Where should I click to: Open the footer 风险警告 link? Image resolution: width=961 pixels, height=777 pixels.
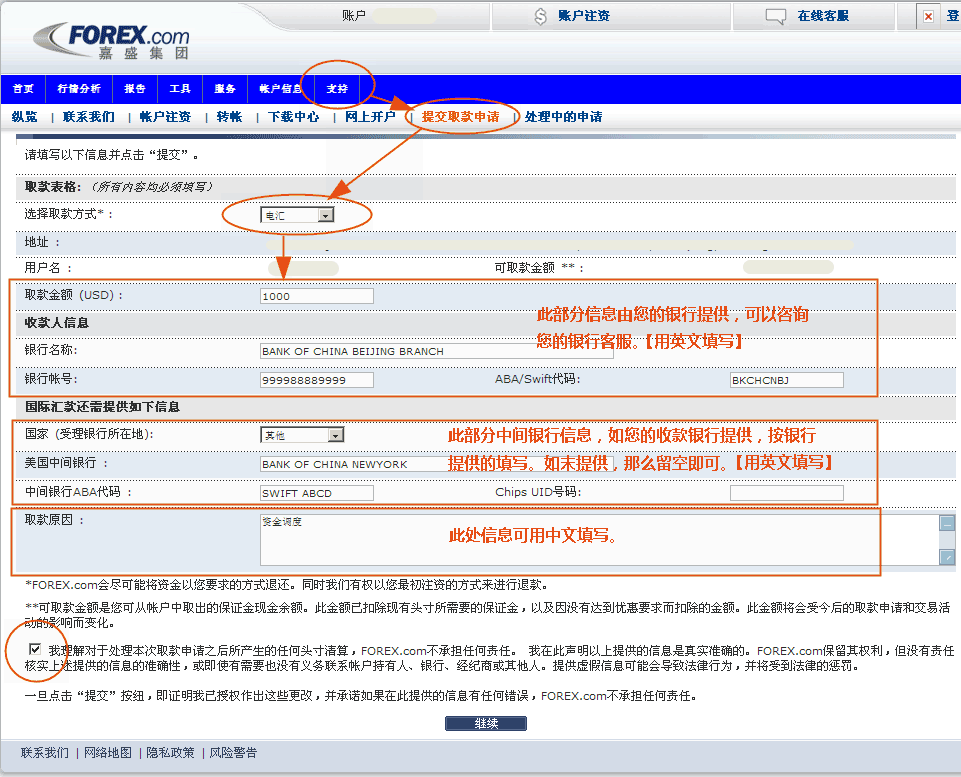coord(234,752)
